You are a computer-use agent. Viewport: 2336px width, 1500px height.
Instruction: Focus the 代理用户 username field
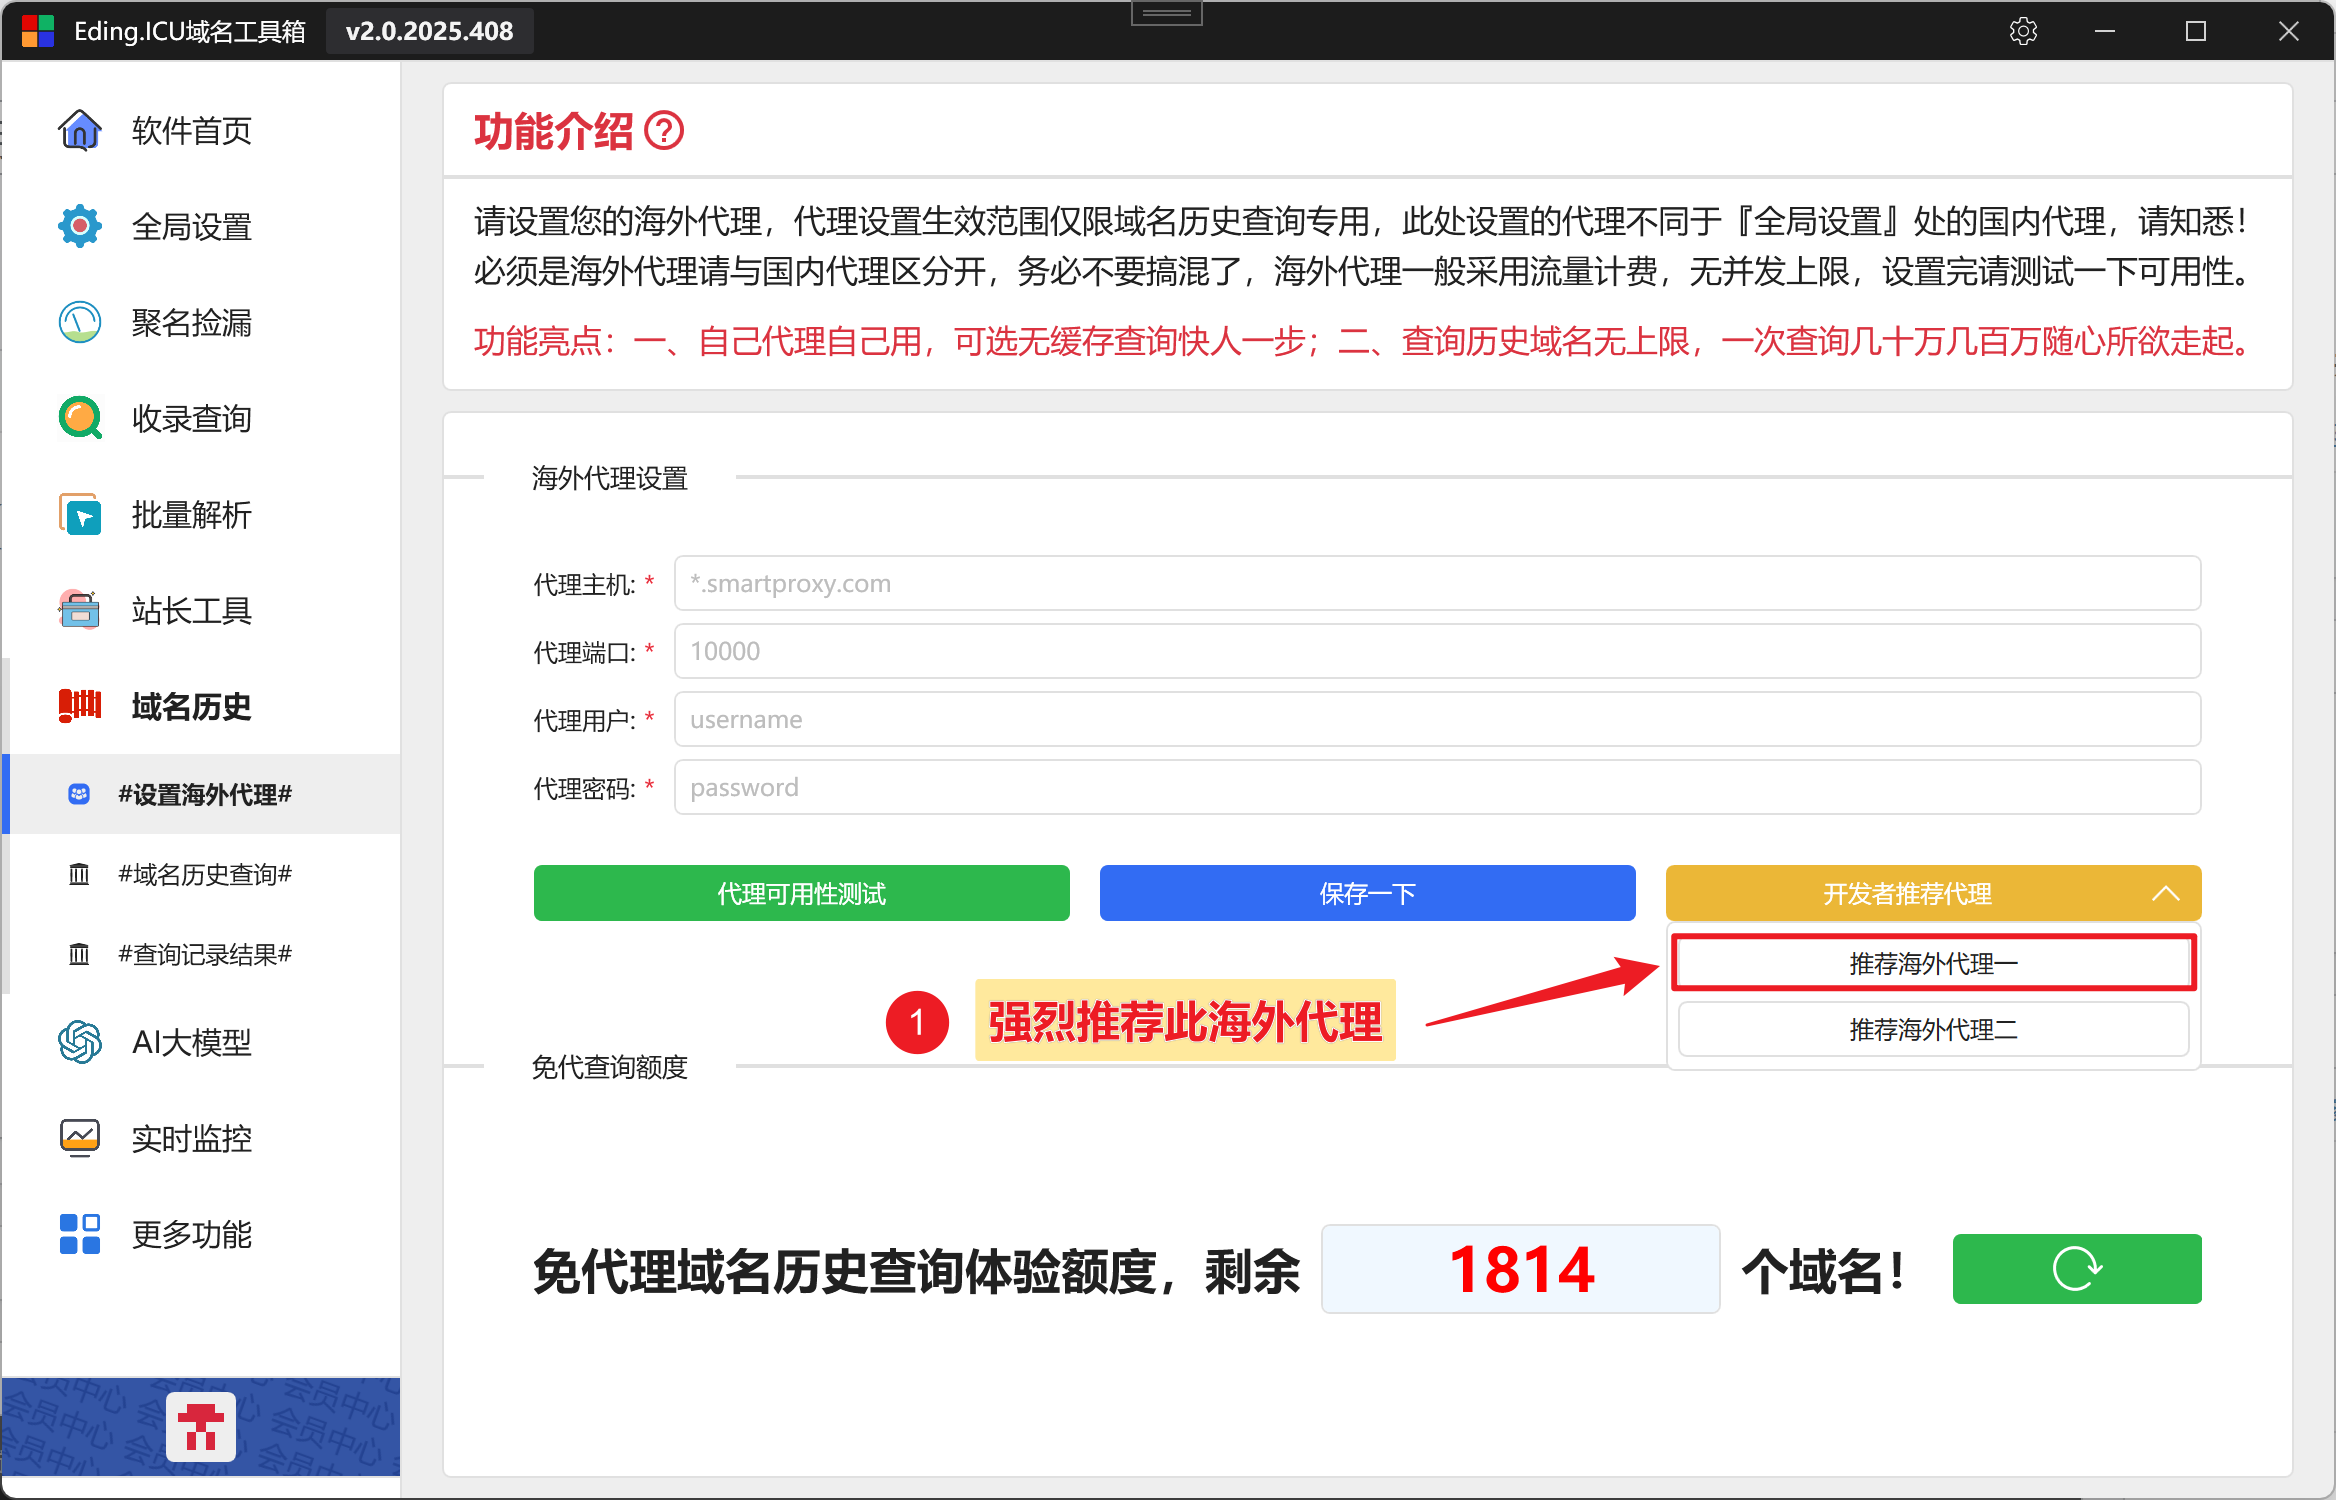coord(1437,719)
